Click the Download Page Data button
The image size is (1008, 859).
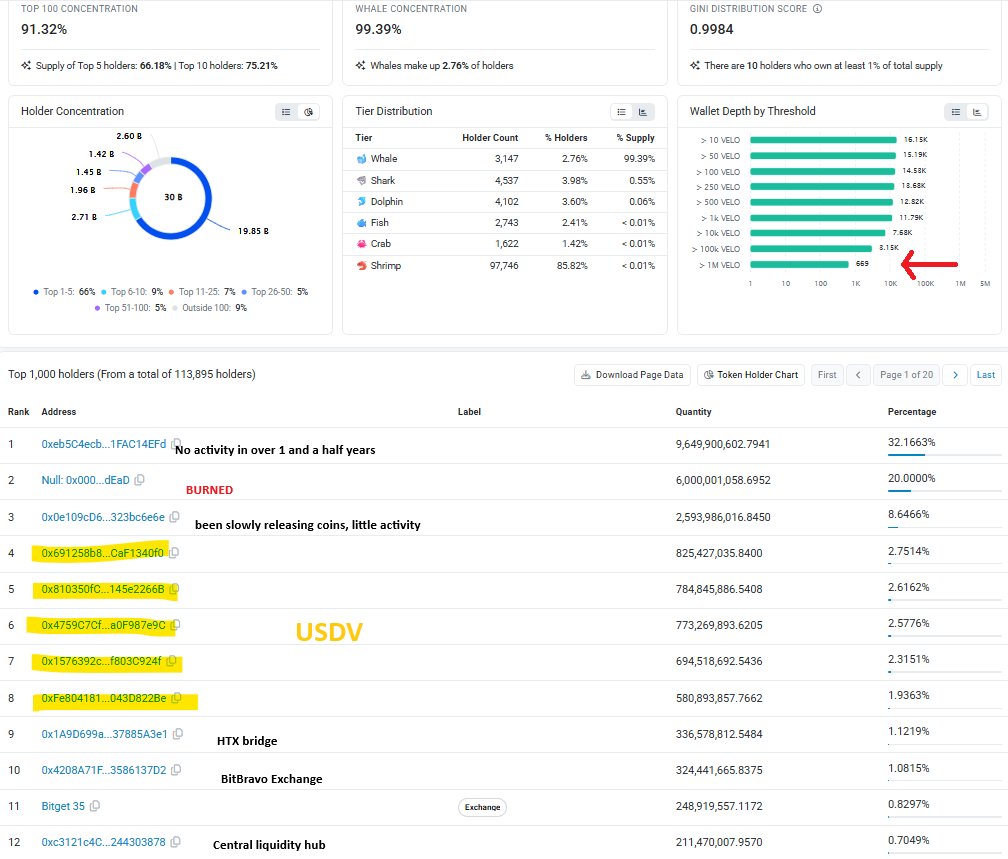(632, 375)
